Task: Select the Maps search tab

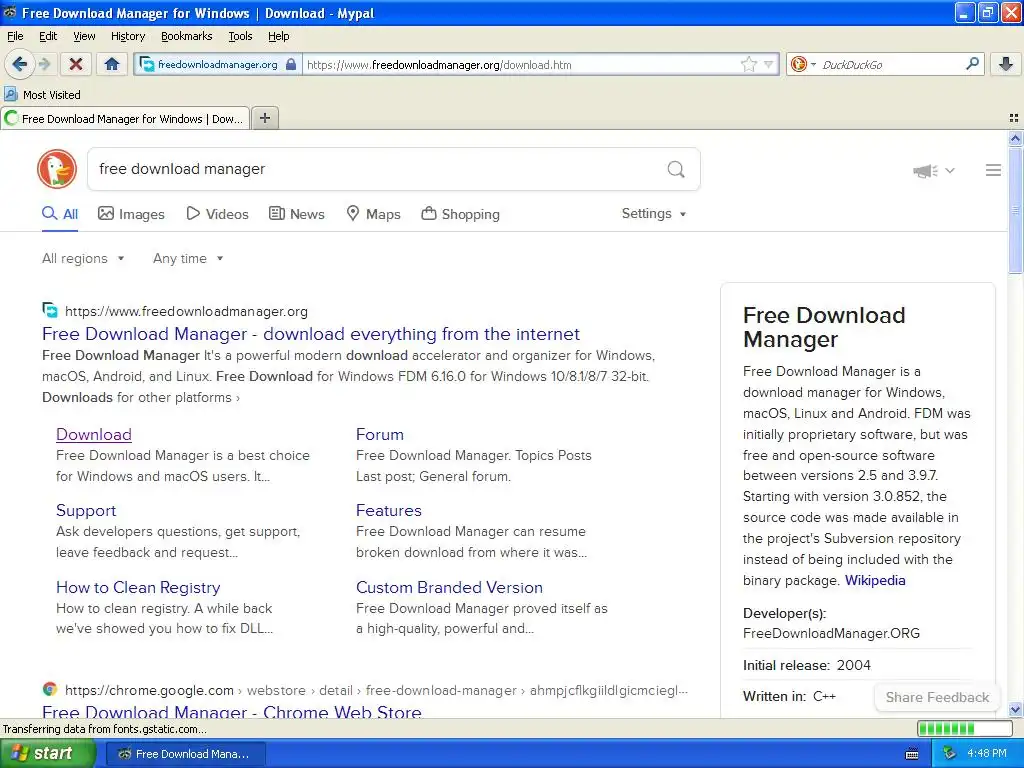Action: click(x=373, y=214)
